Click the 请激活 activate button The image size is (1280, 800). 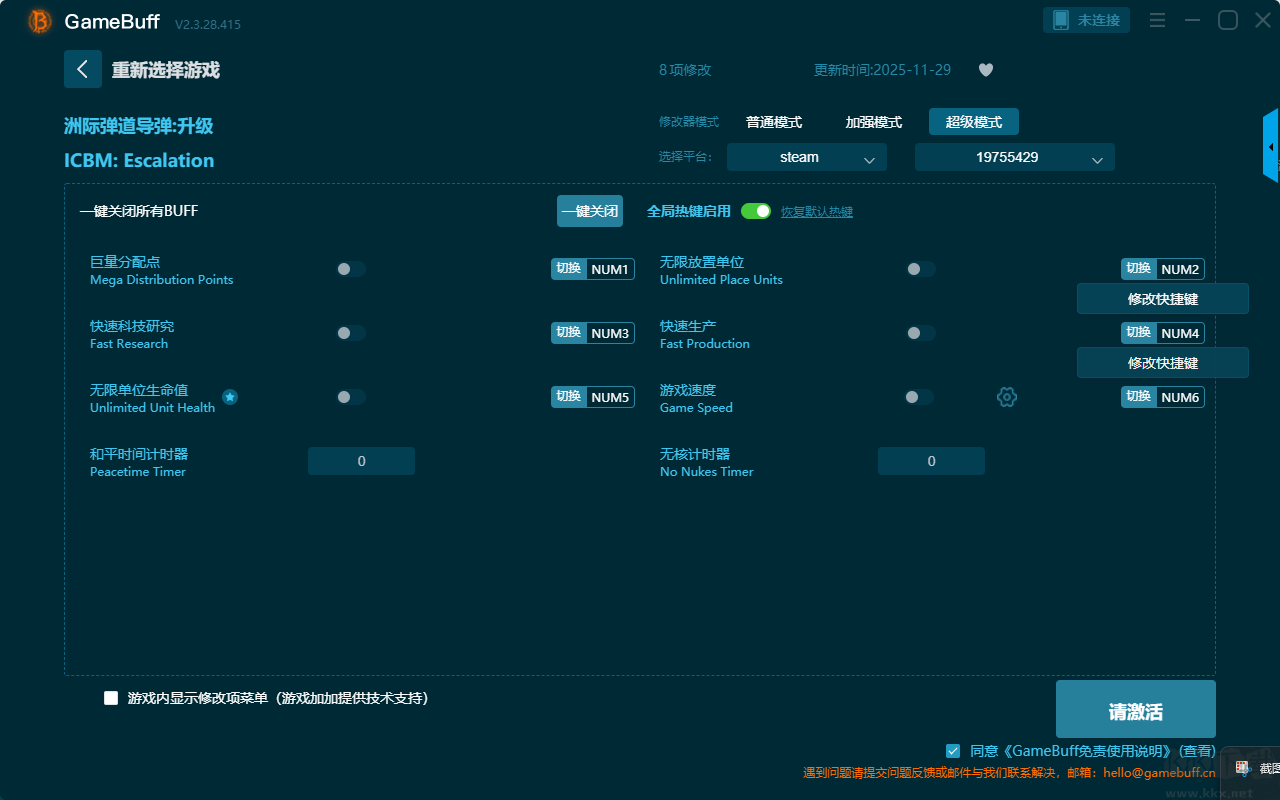click(1136, 709)
